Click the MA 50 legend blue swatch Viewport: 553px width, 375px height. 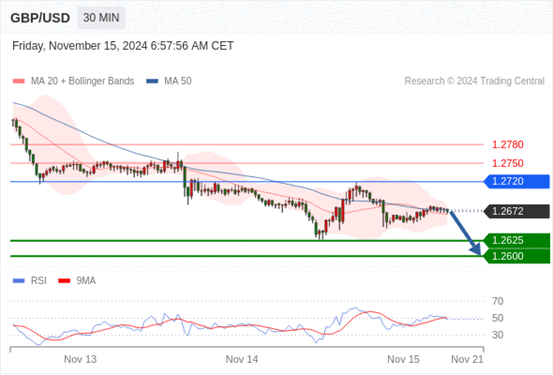(152, 81)
